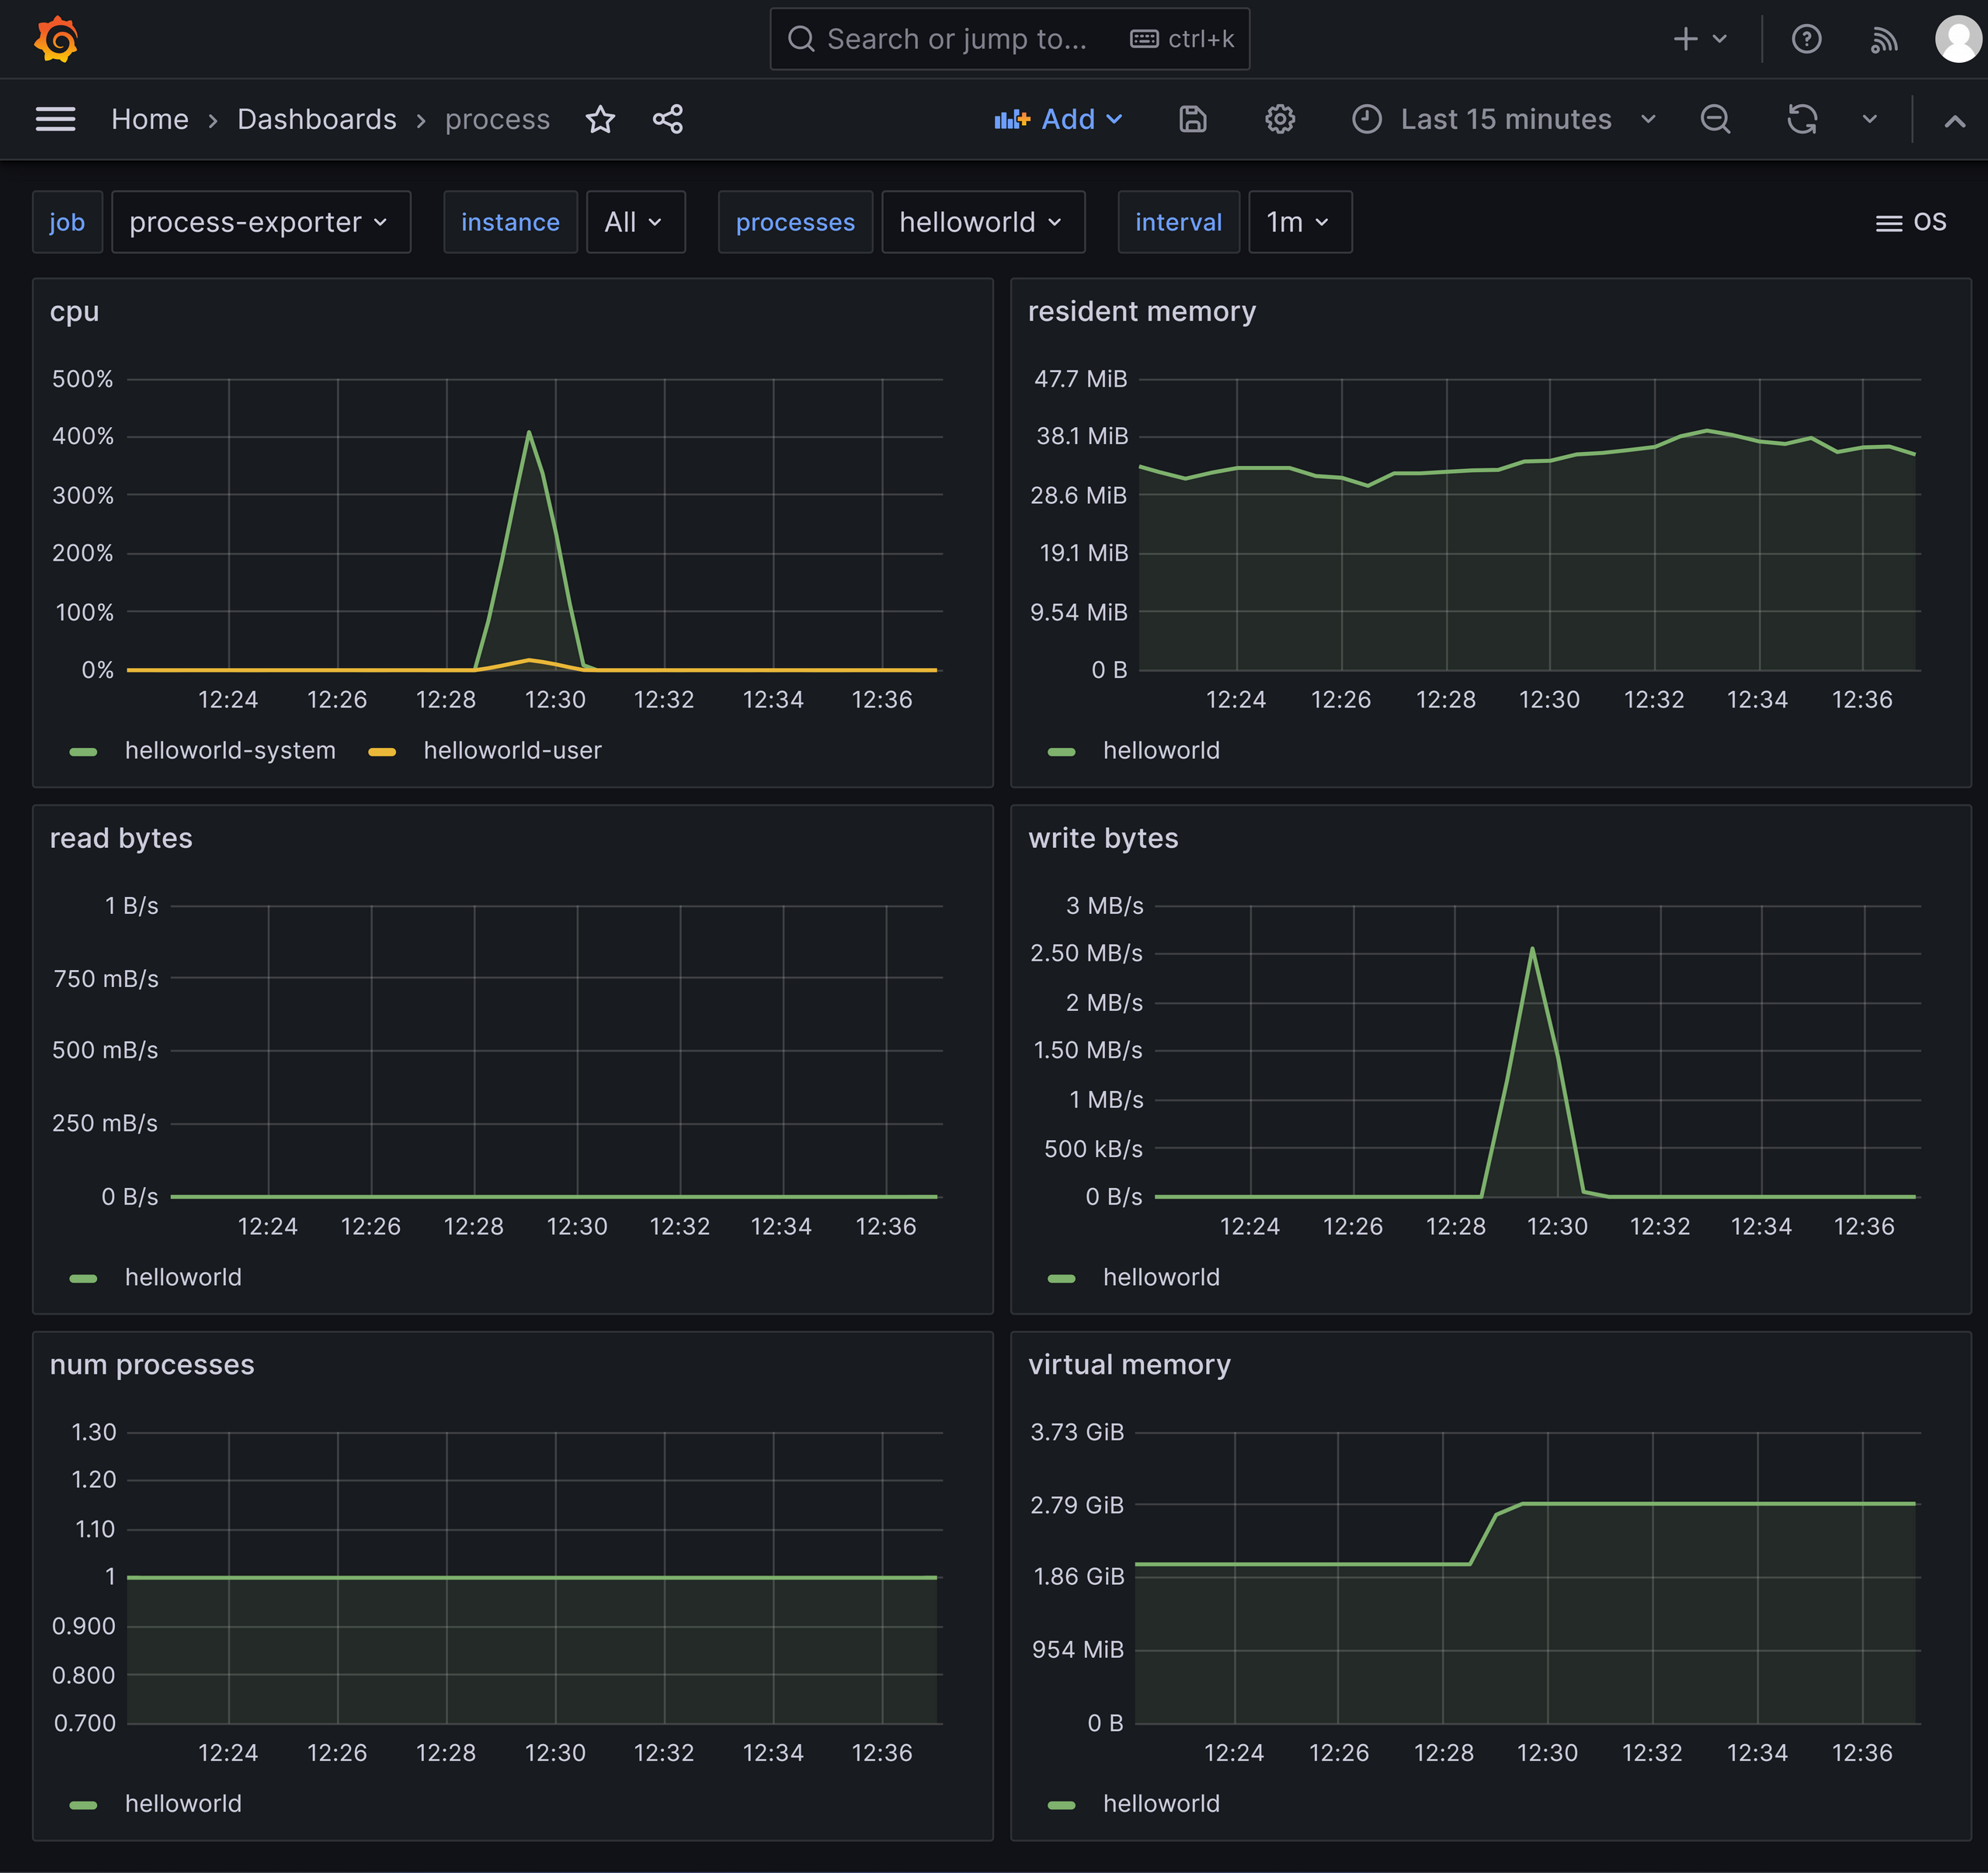Click the Home breadcrumb
This screenshot has width=1988, height=1873.
pos(150,119)
